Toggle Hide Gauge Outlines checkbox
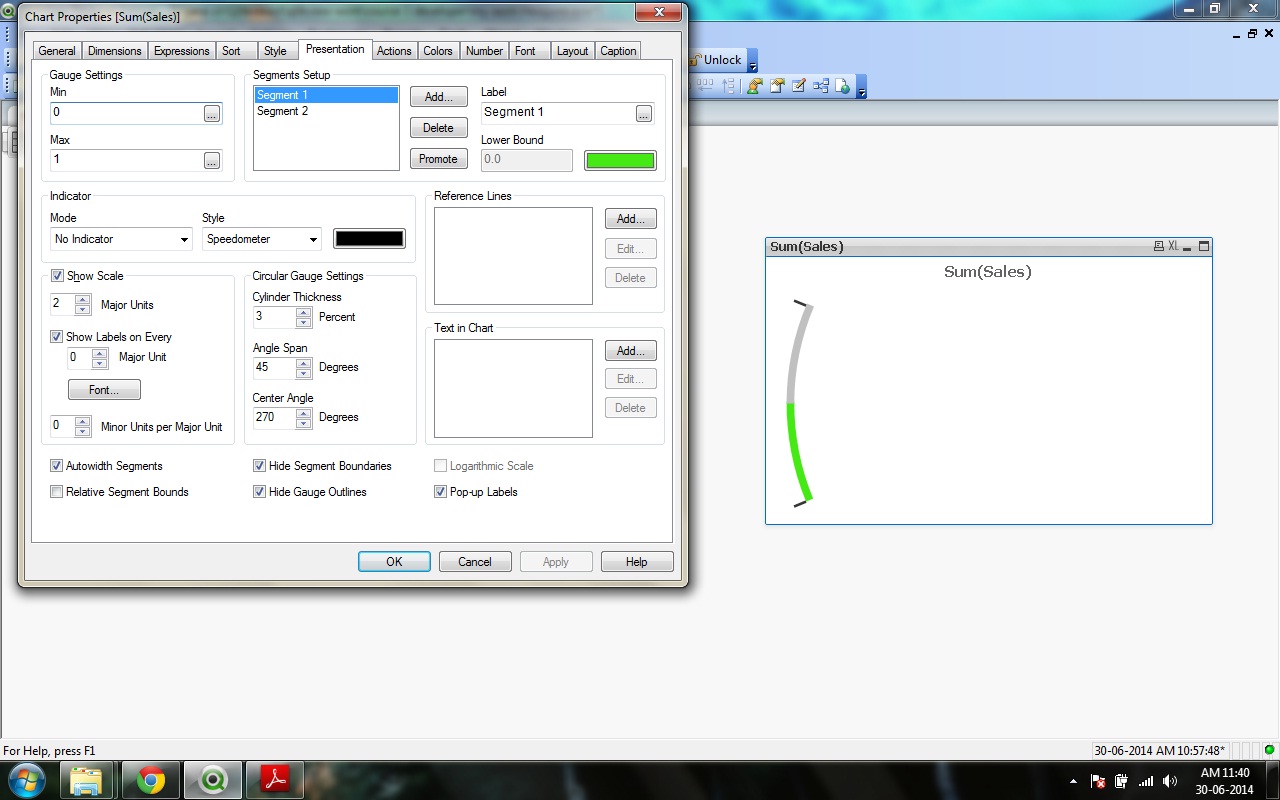This screenshot has width=1280, height=800. tap(260, 492)
